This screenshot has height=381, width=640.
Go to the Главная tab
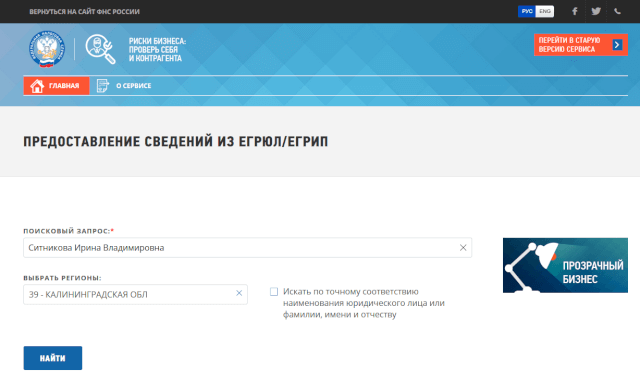tap(56, 86)
